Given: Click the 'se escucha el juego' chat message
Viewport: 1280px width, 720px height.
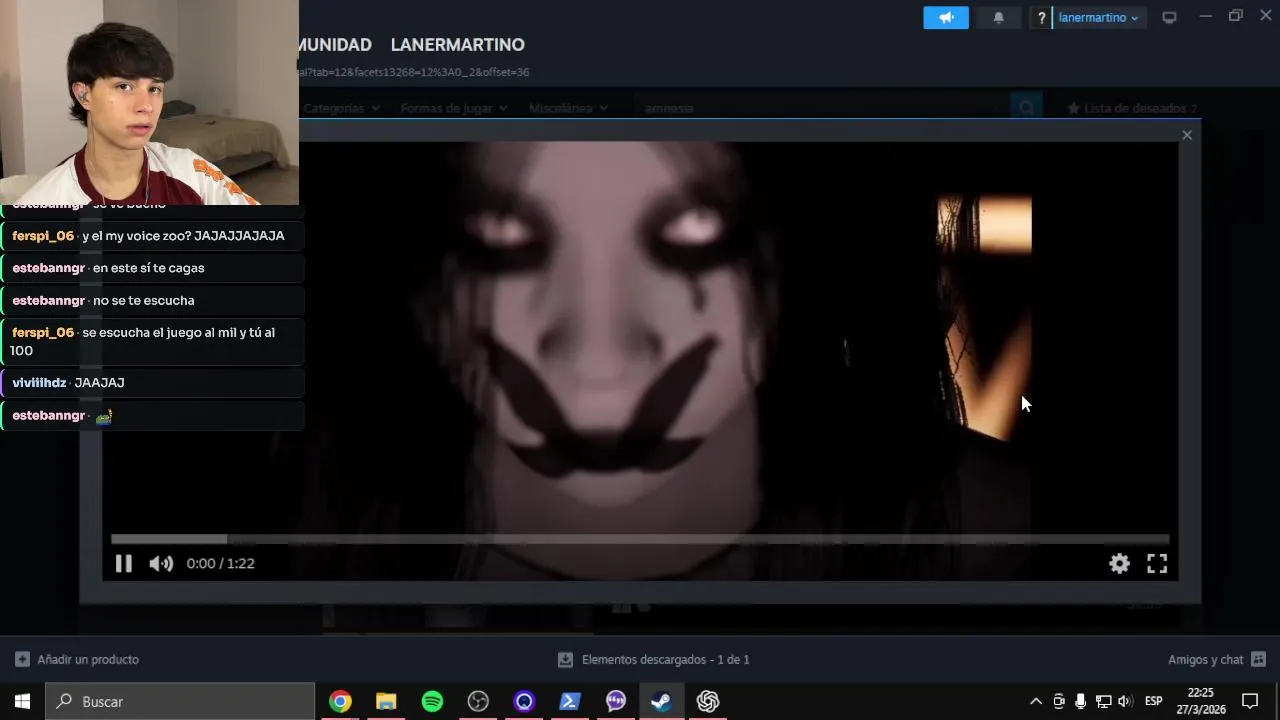Looking at the screenshot, I should click(x=153, y=341).
